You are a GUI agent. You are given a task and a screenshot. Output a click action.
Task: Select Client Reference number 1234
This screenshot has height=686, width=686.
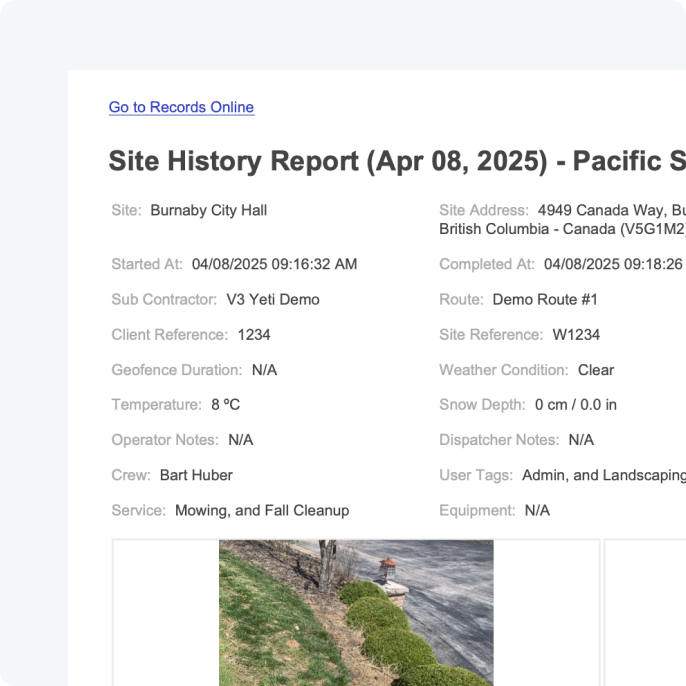coord(254,335)
